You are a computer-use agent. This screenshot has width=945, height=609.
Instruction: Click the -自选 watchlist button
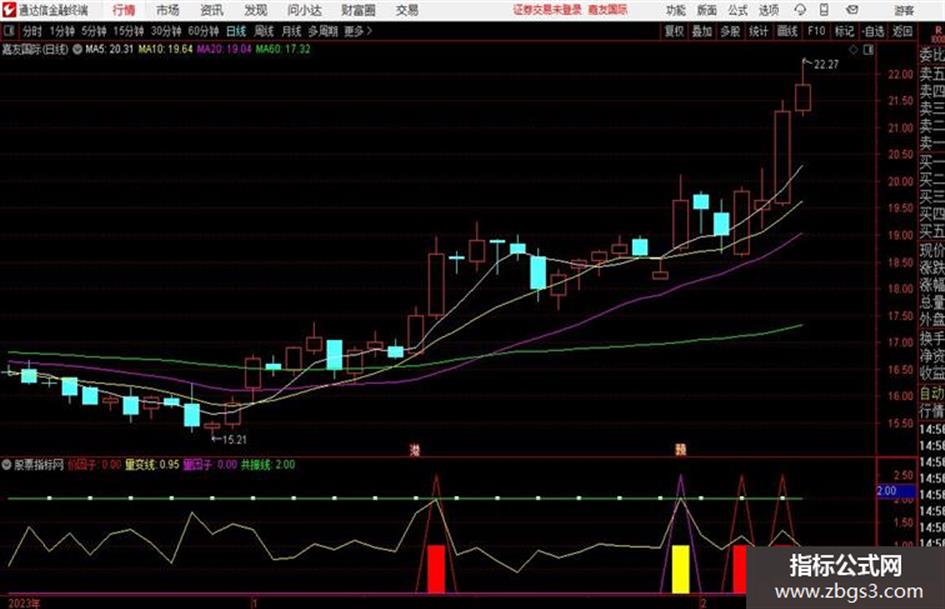click(873, 31)
